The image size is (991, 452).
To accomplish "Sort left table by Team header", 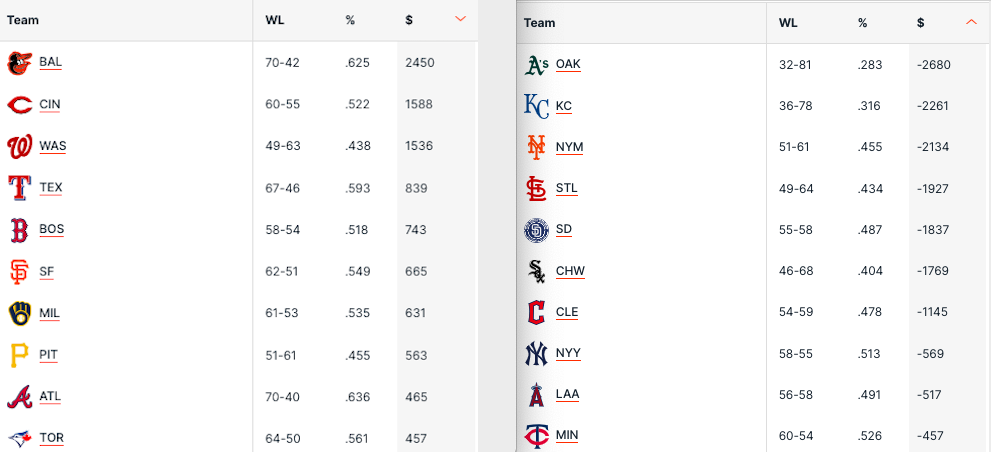I will [x=22, y=20].
